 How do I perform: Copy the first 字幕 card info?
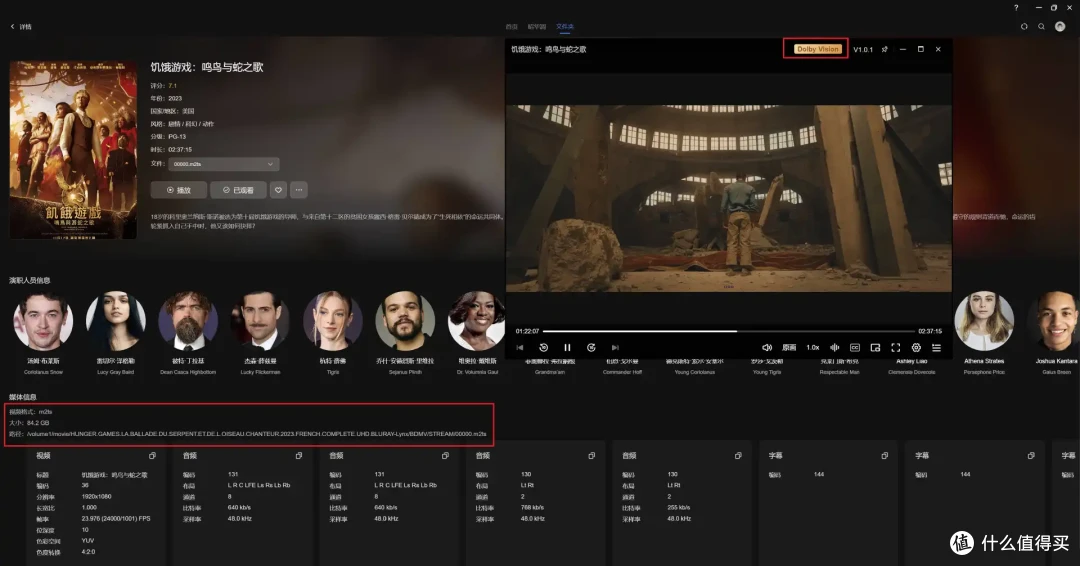click(x=884, y=456)
